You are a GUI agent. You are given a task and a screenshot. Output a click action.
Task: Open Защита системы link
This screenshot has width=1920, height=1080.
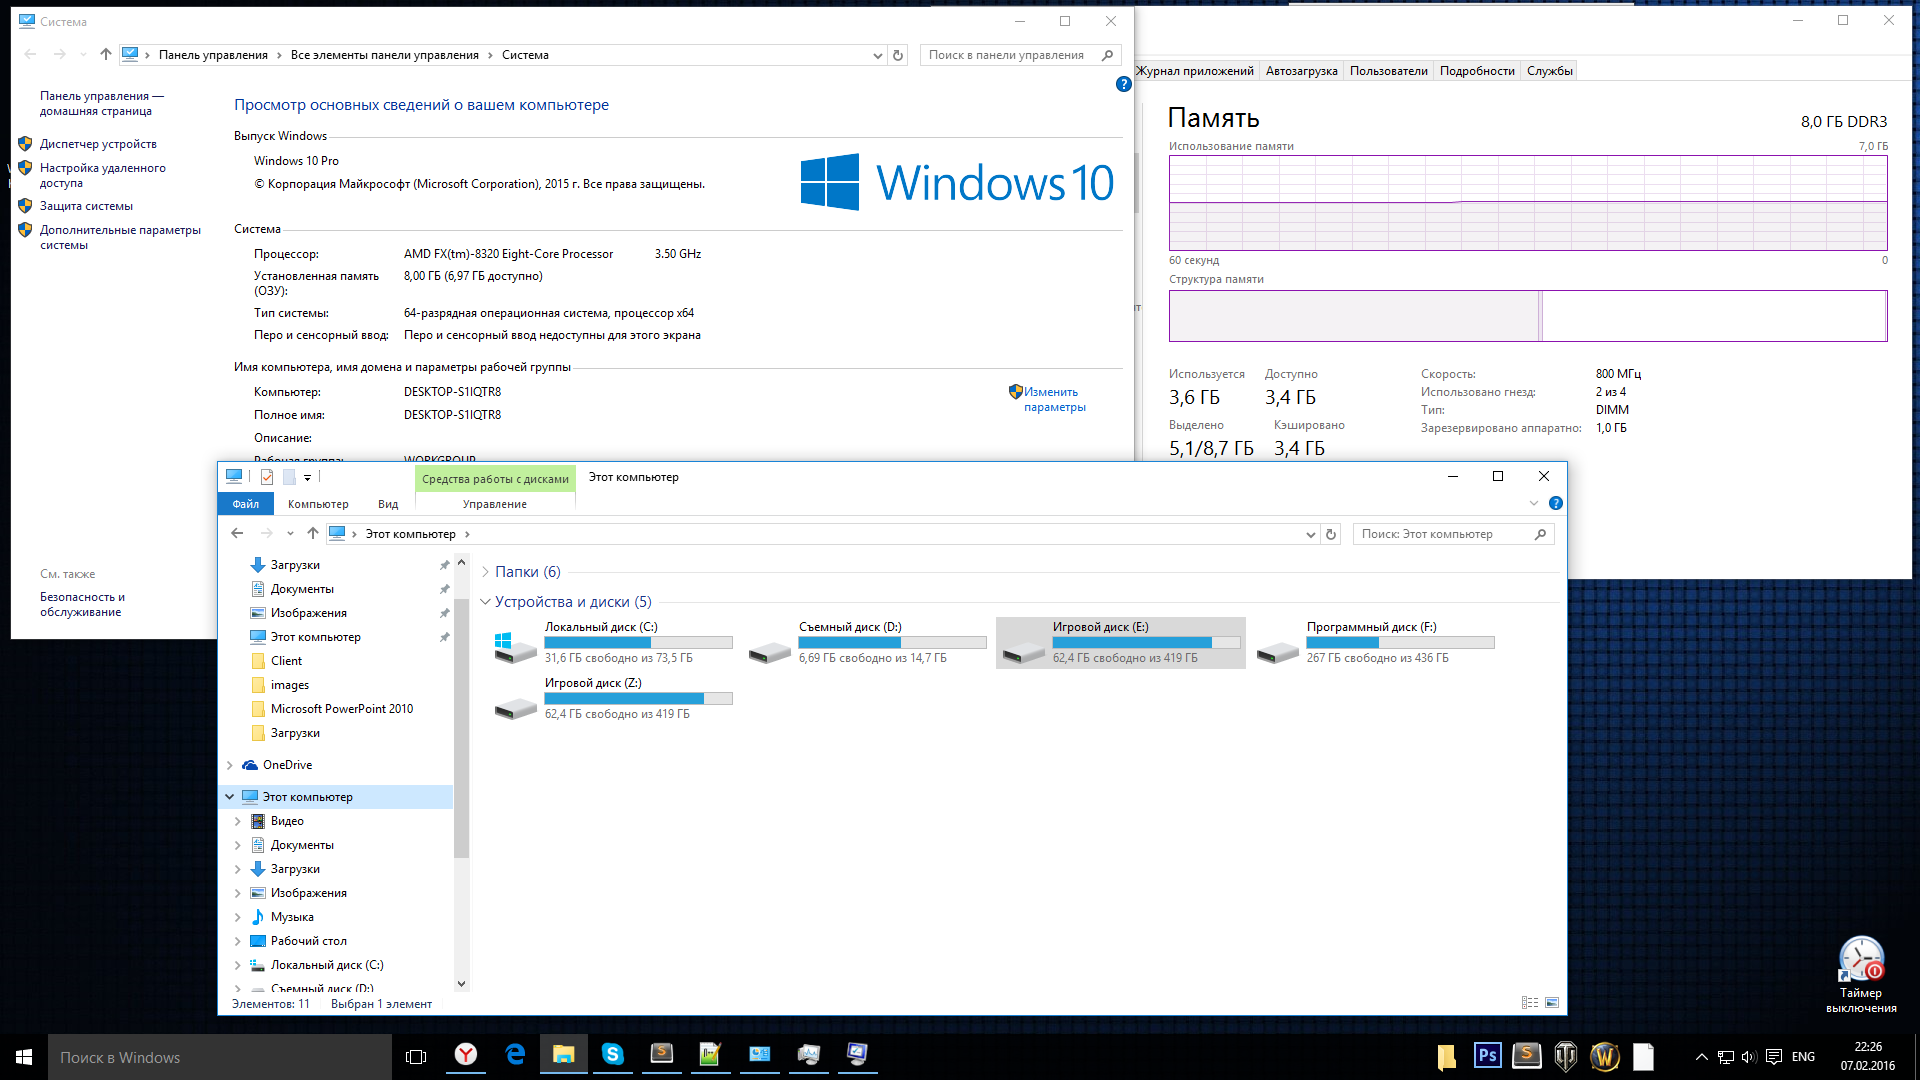[86, 206]
